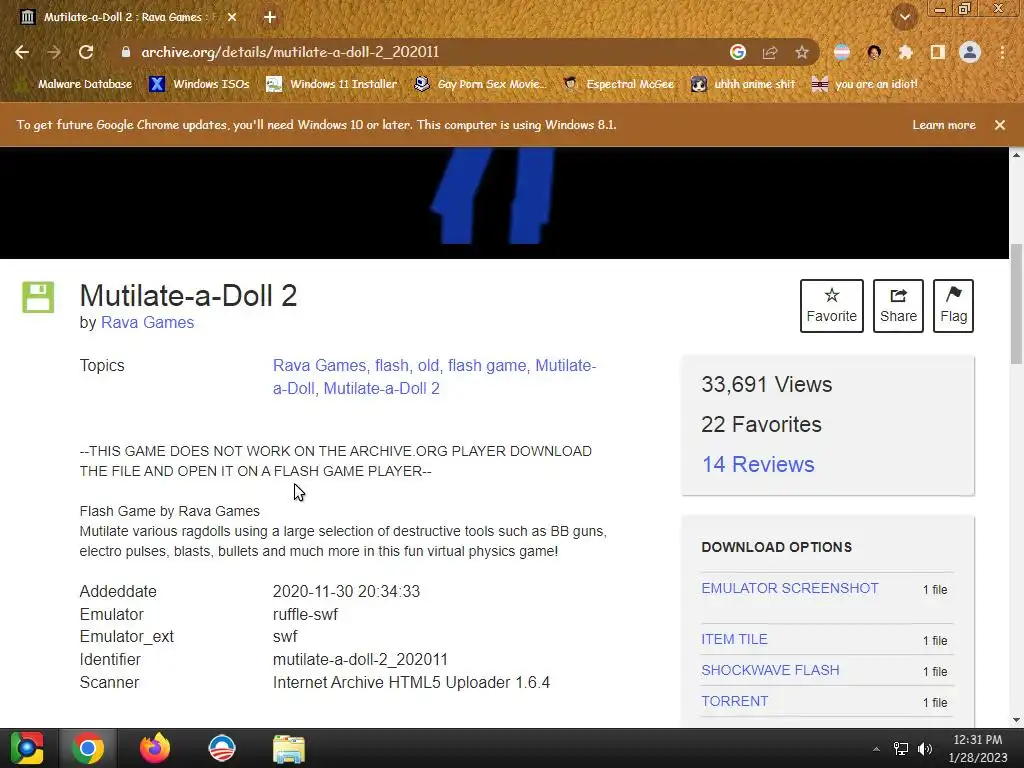1024x768 pixels.
Task: Click the Mutilate-a-Doll 2 topic link
Action: 381,389
